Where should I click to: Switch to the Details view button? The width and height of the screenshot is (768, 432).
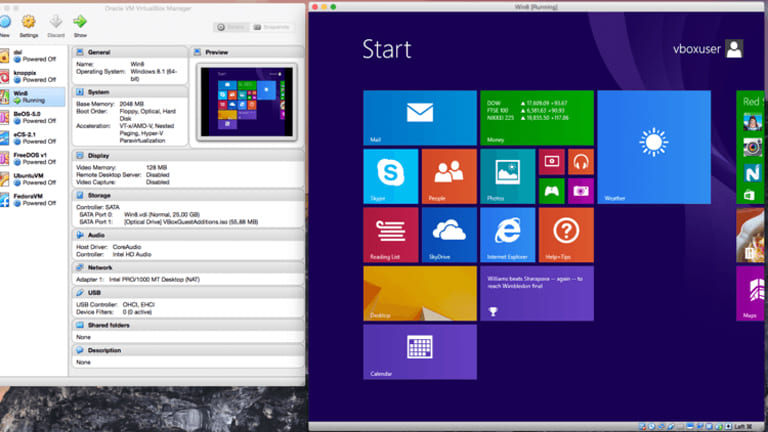tap(231, 27)
